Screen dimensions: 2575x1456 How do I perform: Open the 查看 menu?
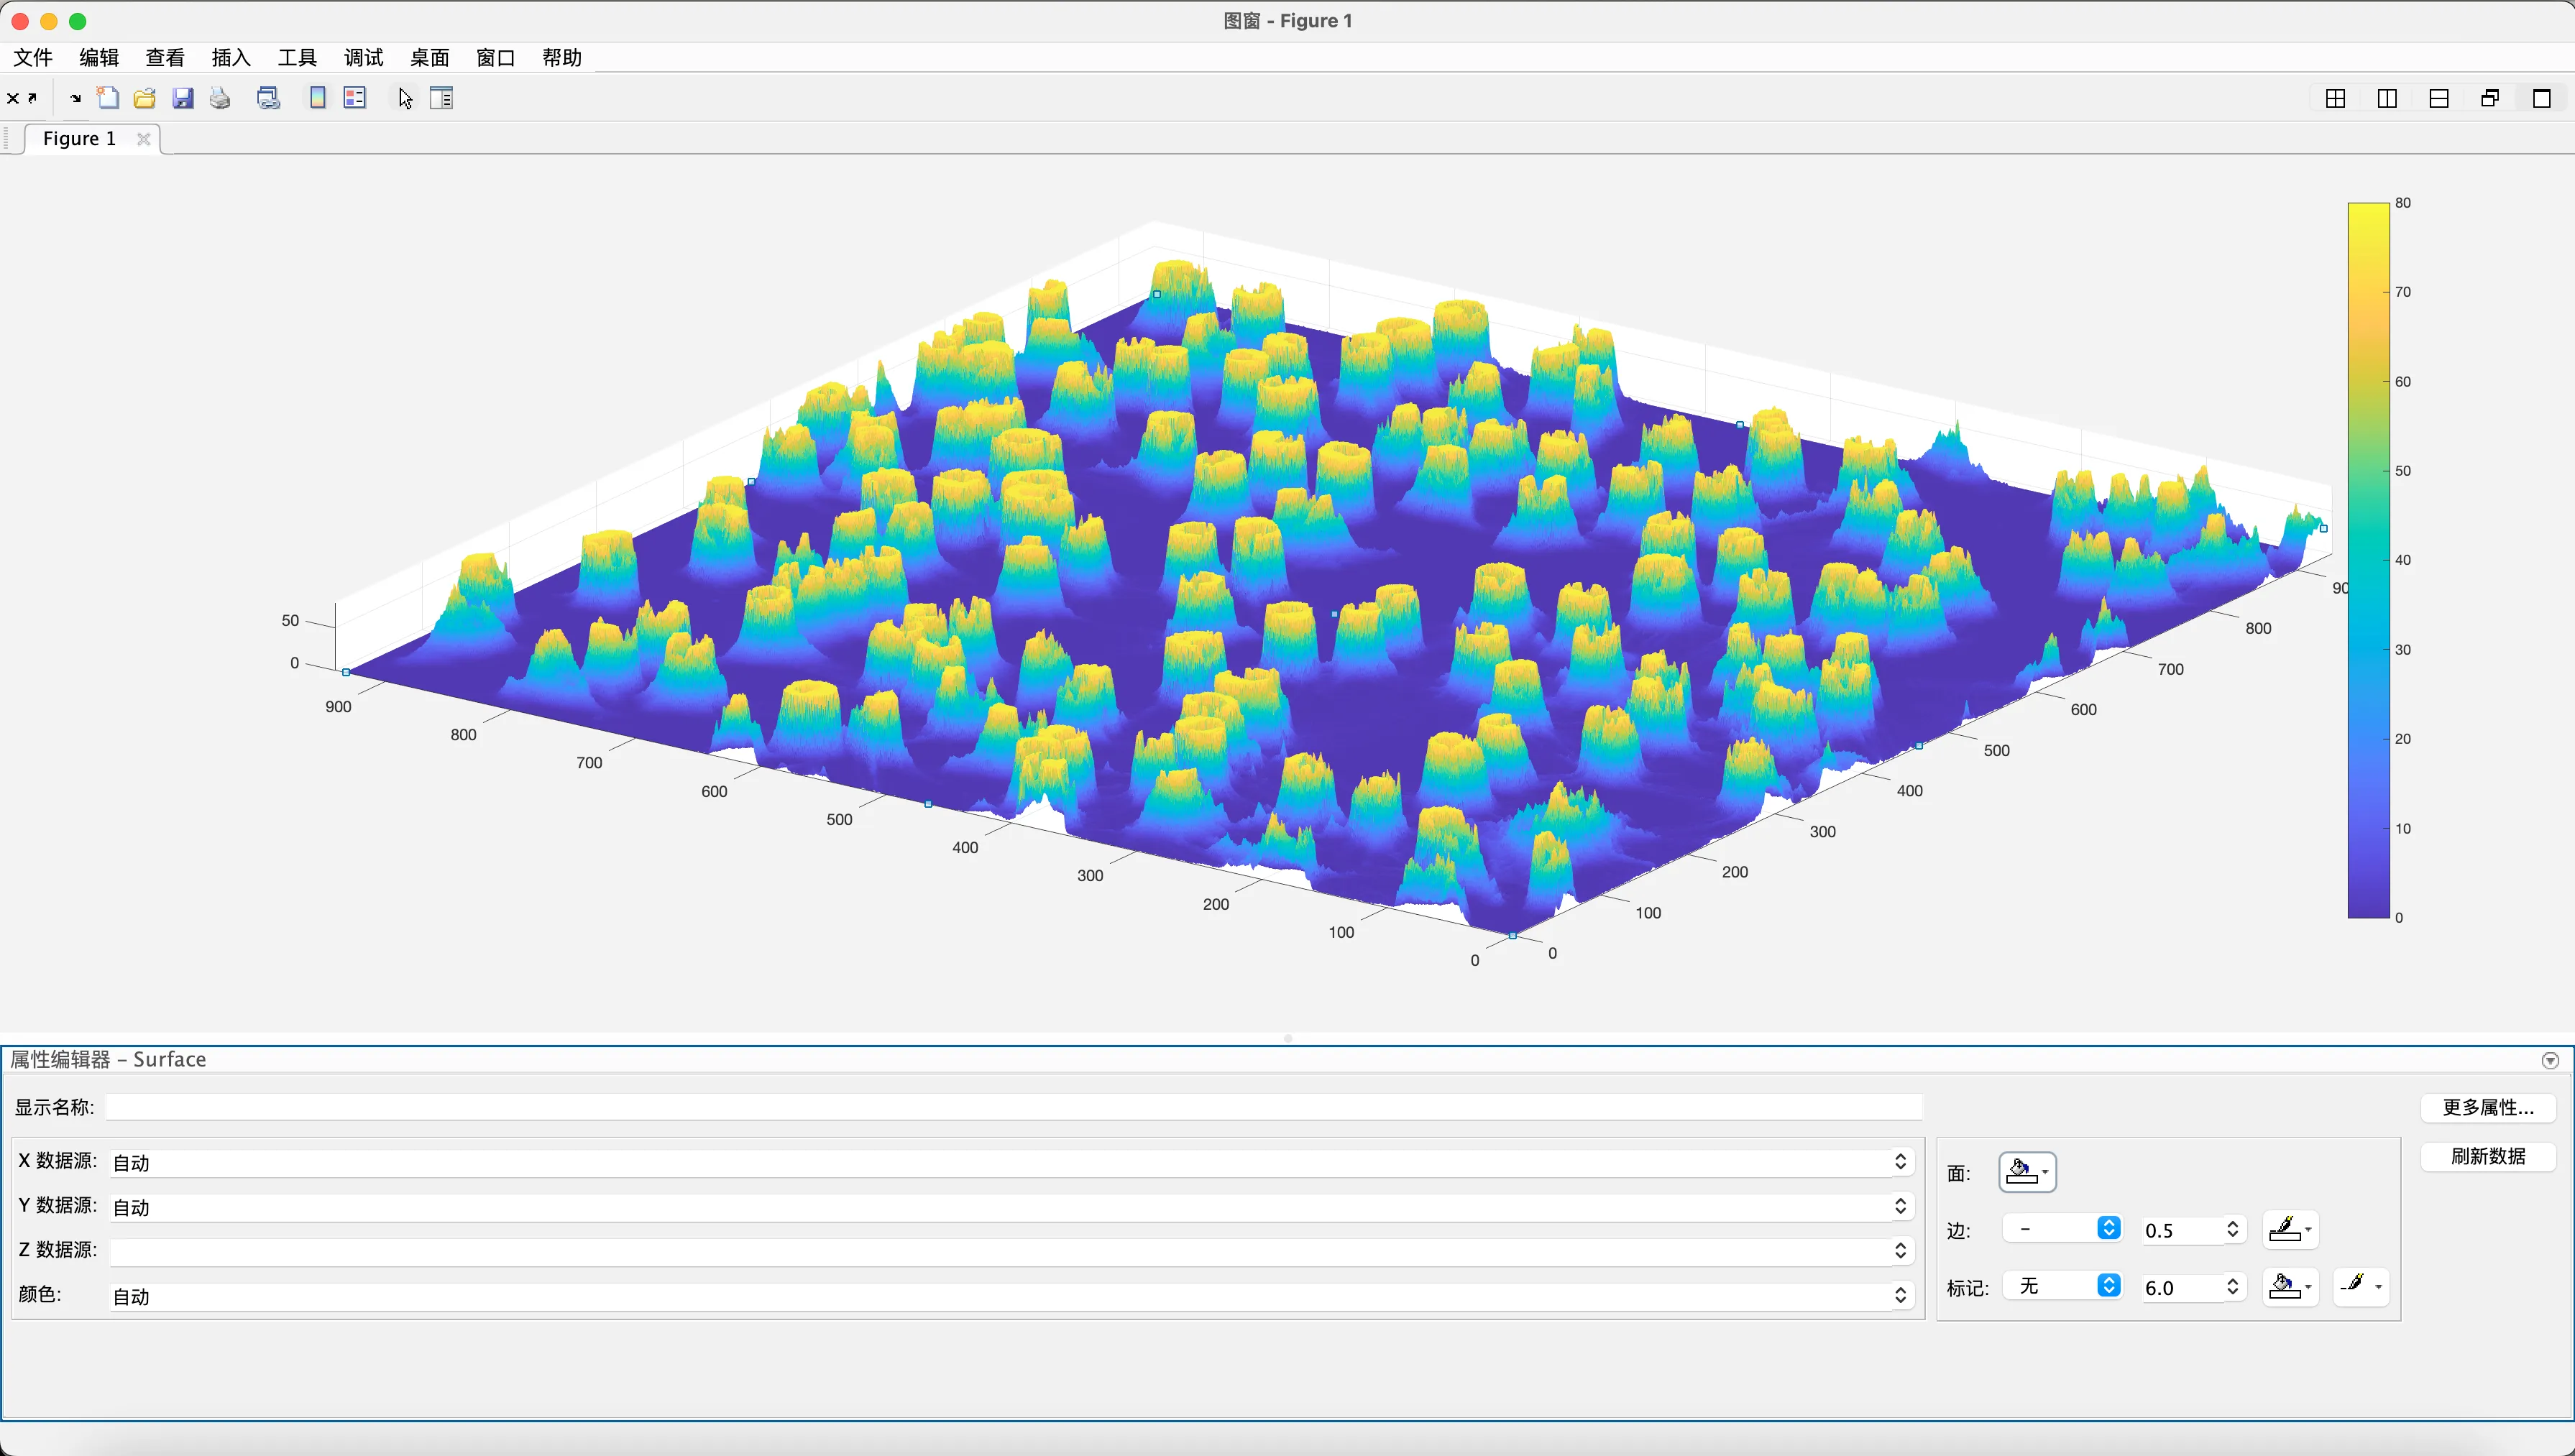coord(165,57)
